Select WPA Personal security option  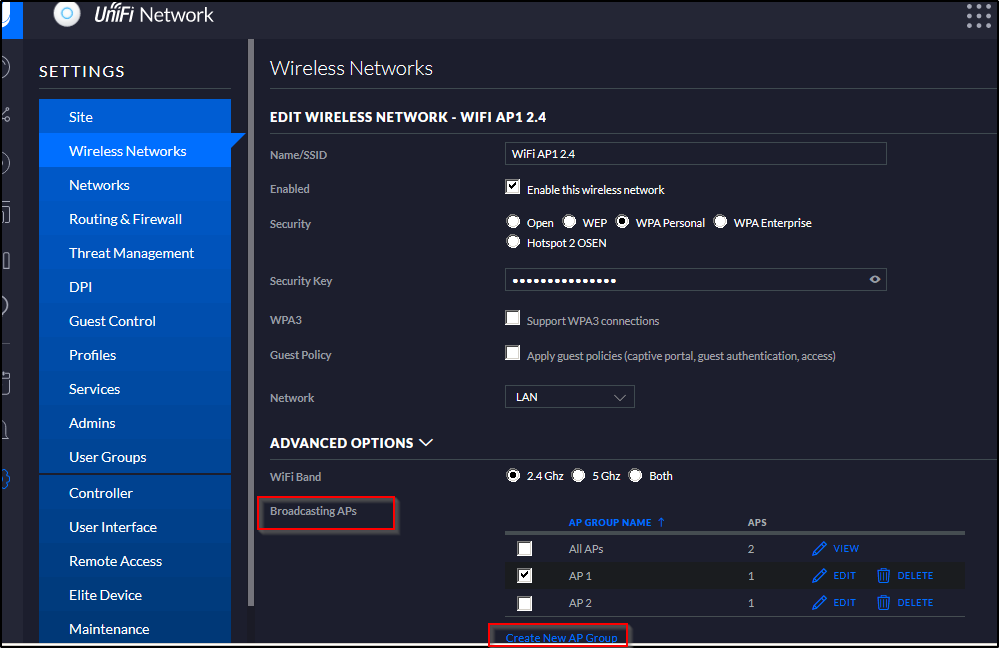click(622, 222)
